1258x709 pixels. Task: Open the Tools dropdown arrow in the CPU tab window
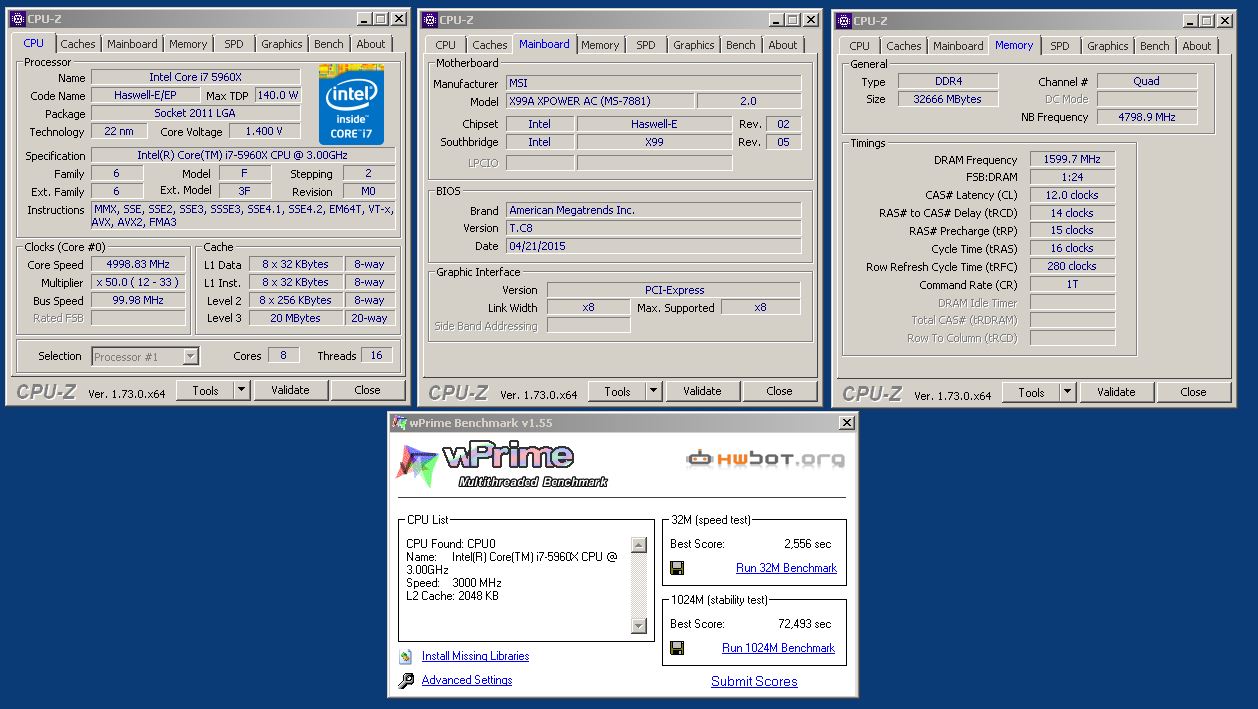(241, 390)
